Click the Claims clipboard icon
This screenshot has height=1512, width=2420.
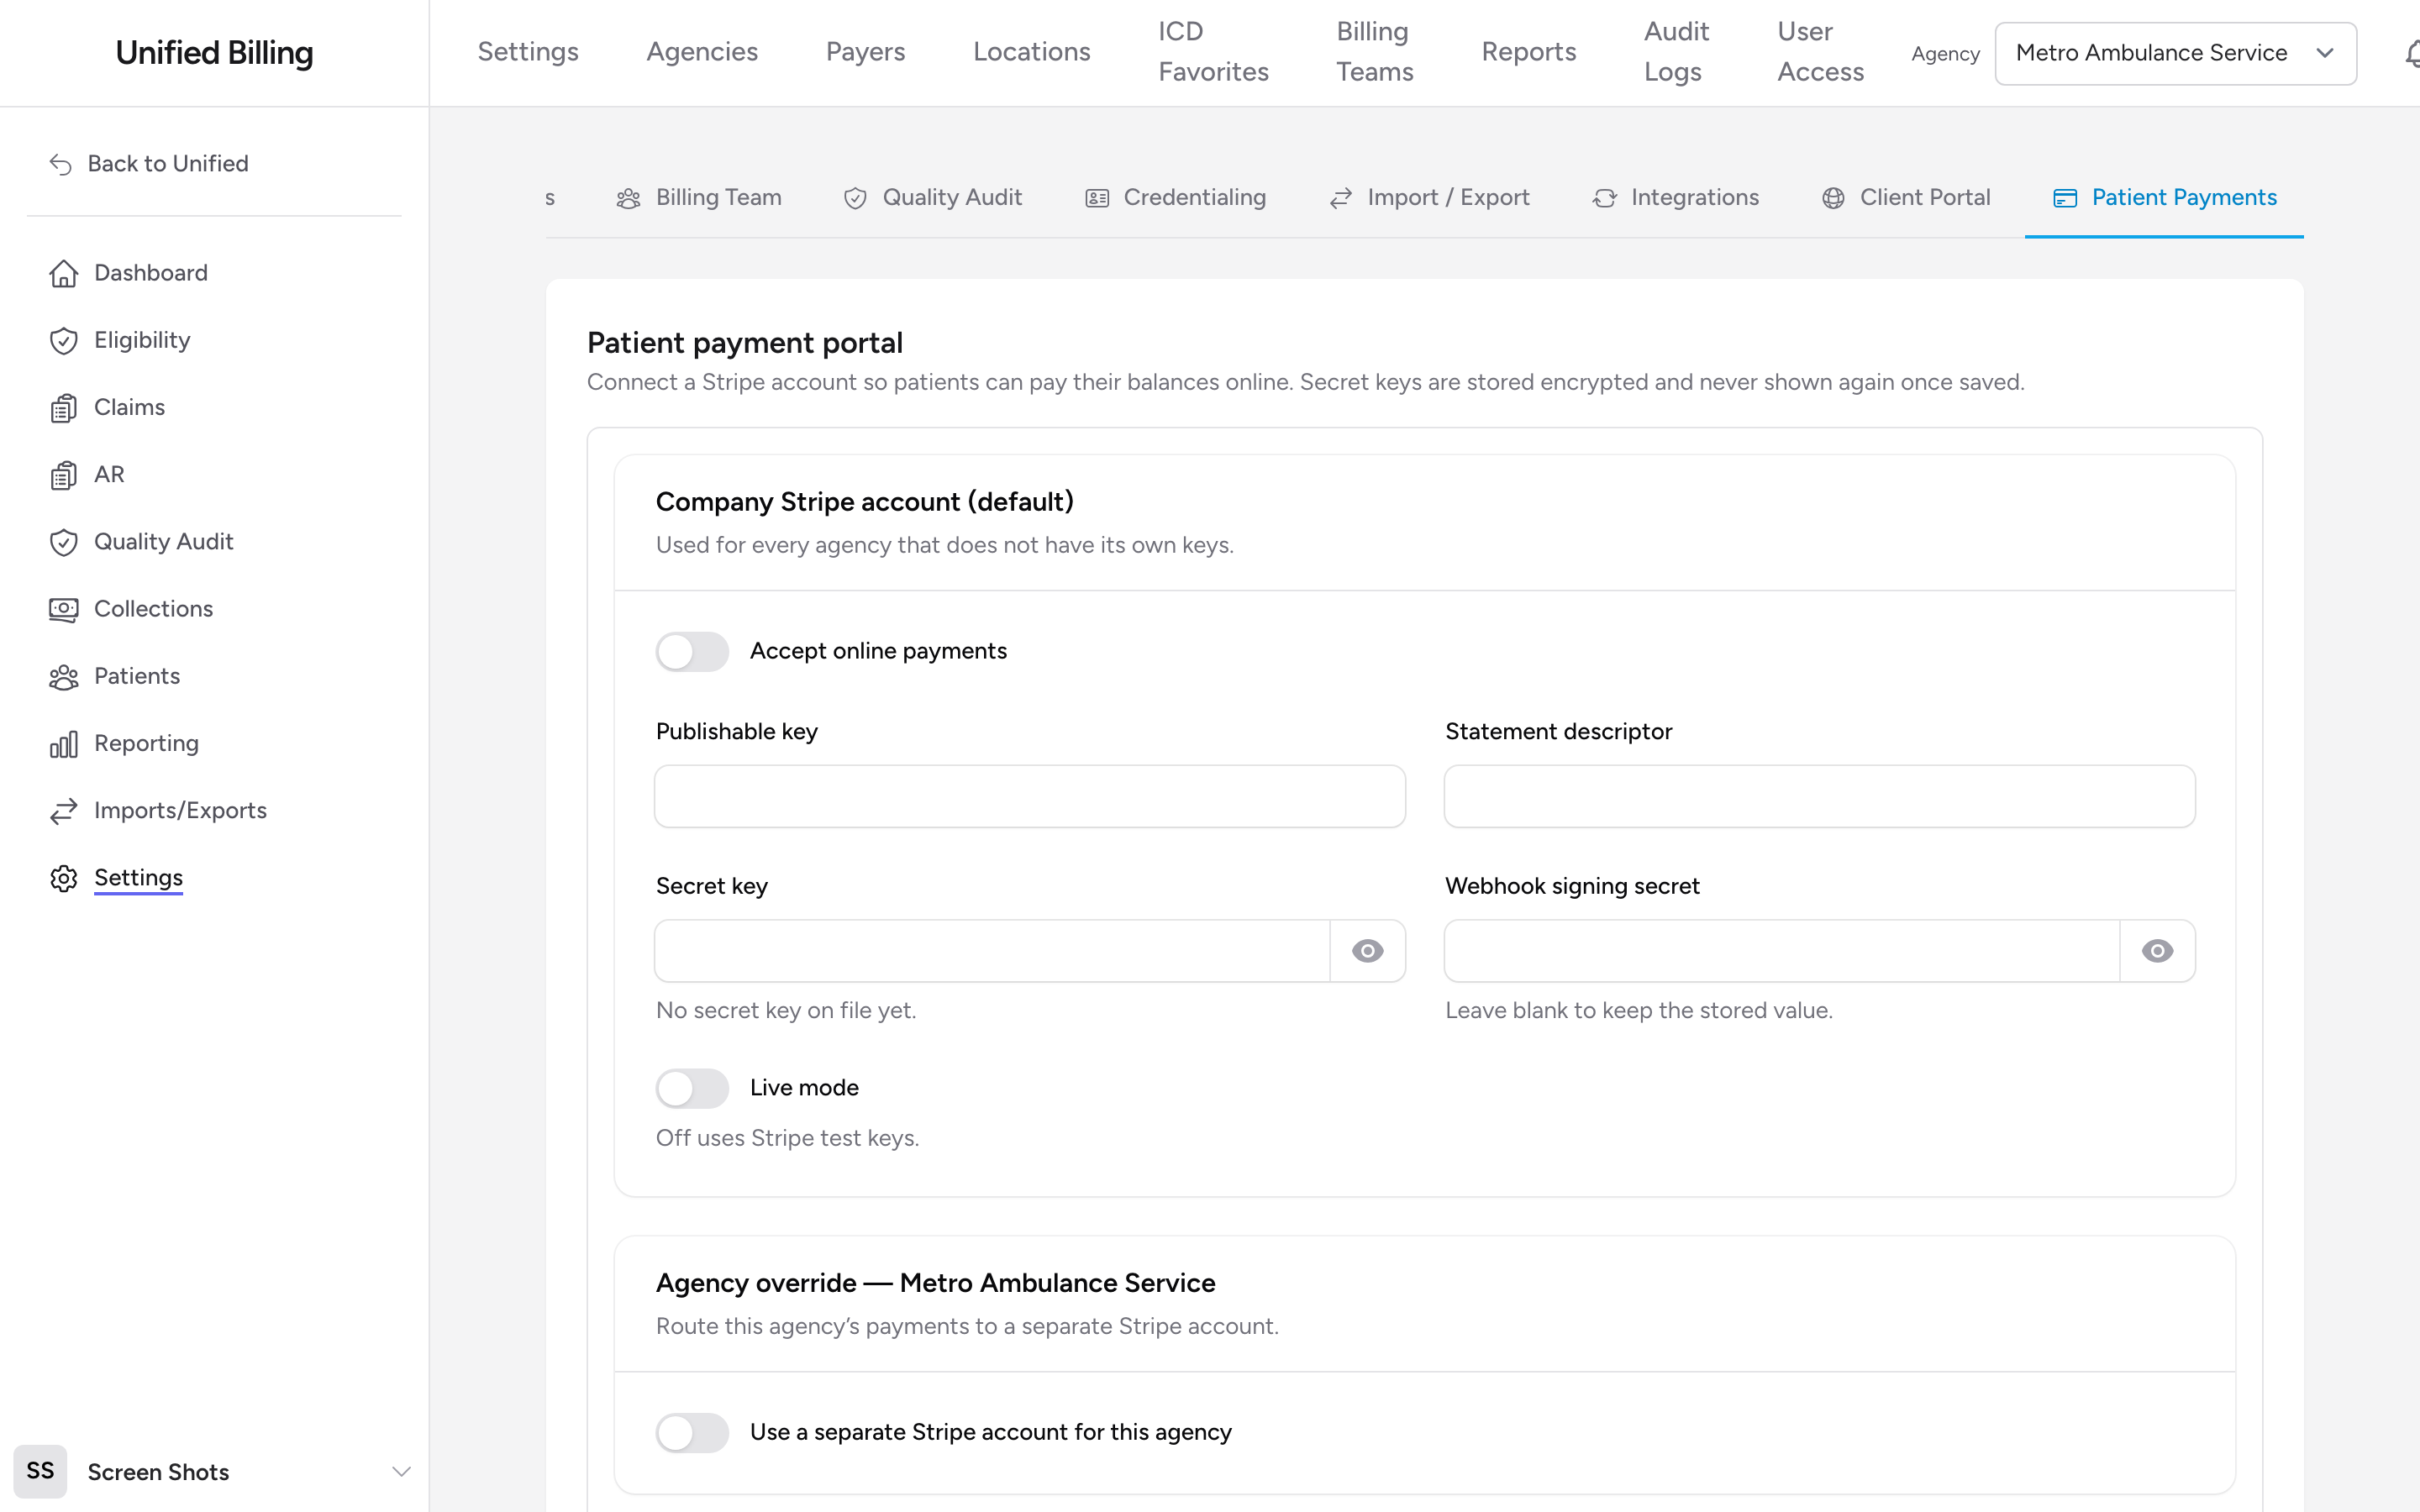[x=63, y=408]
